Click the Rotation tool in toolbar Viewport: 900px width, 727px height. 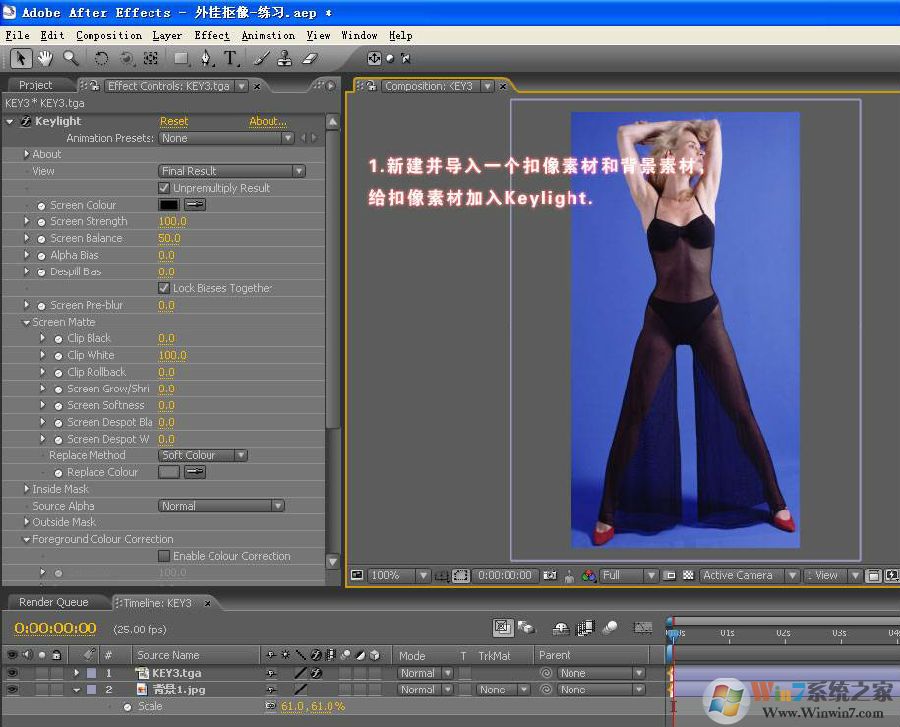coord(101,58)
